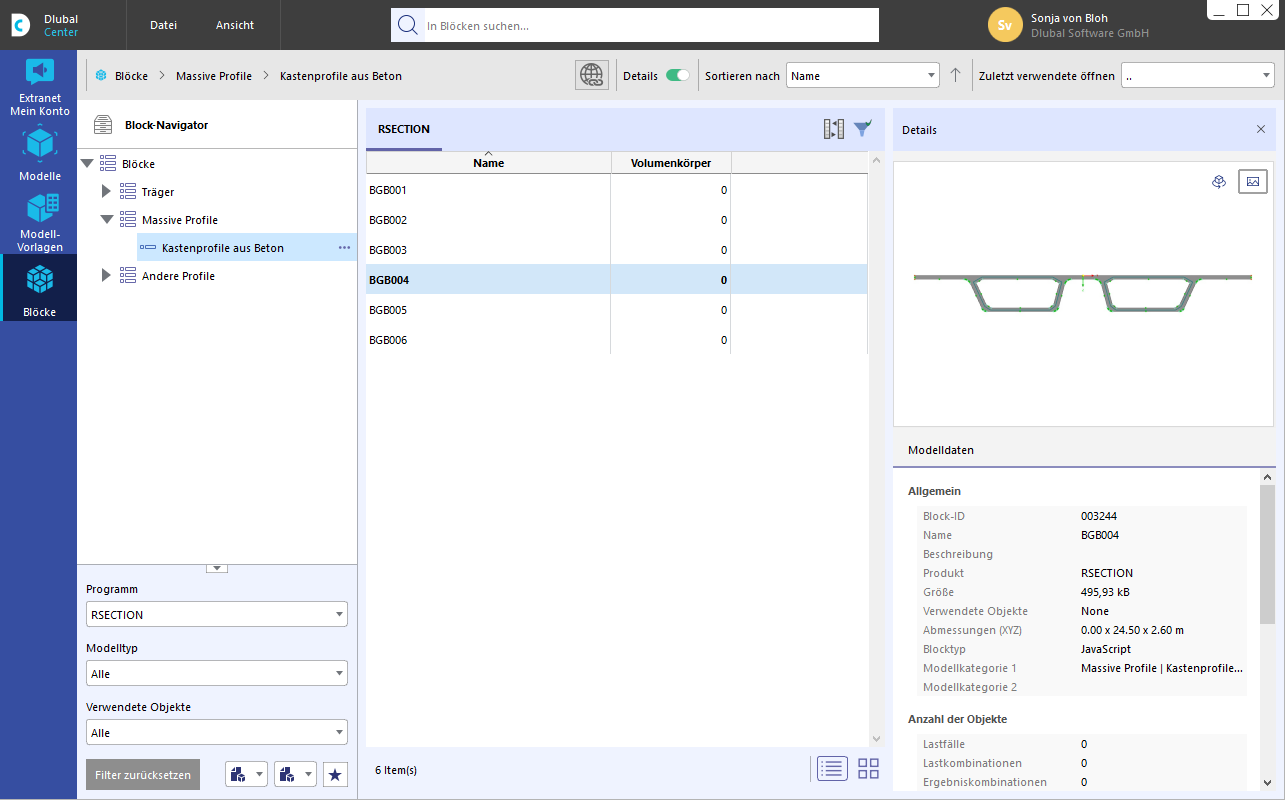This screenshot has height=800, width=1285.
Task: Select row BGB001
Action: point(617,190)
